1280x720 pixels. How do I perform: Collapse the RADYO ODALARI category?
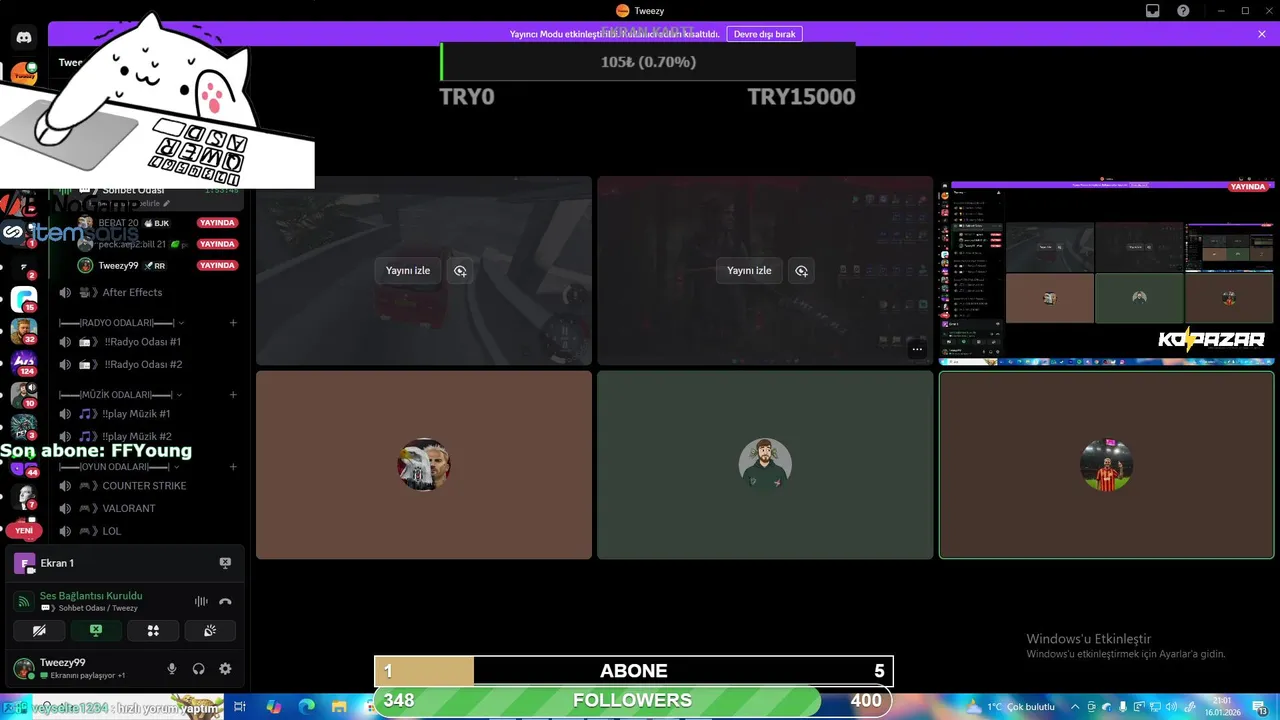[x=120, y=323]
